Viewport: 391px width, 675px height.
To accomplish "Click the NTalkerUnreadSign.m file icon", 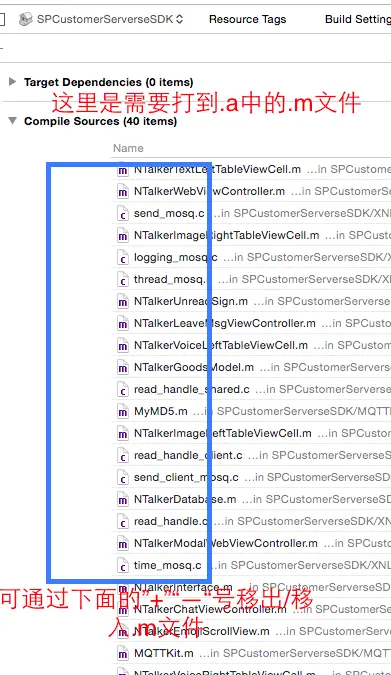I will click(123, 302).
